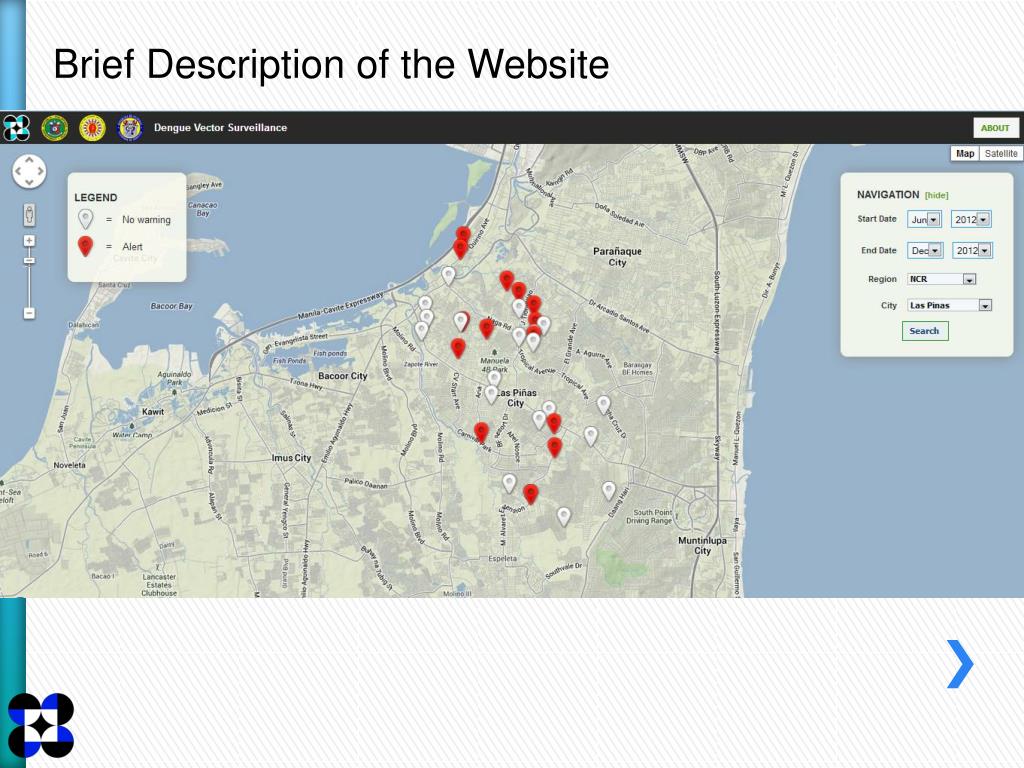The image size is (1024, 768).
Task: Open the ABOUT page
Action: tap(995, 128)
